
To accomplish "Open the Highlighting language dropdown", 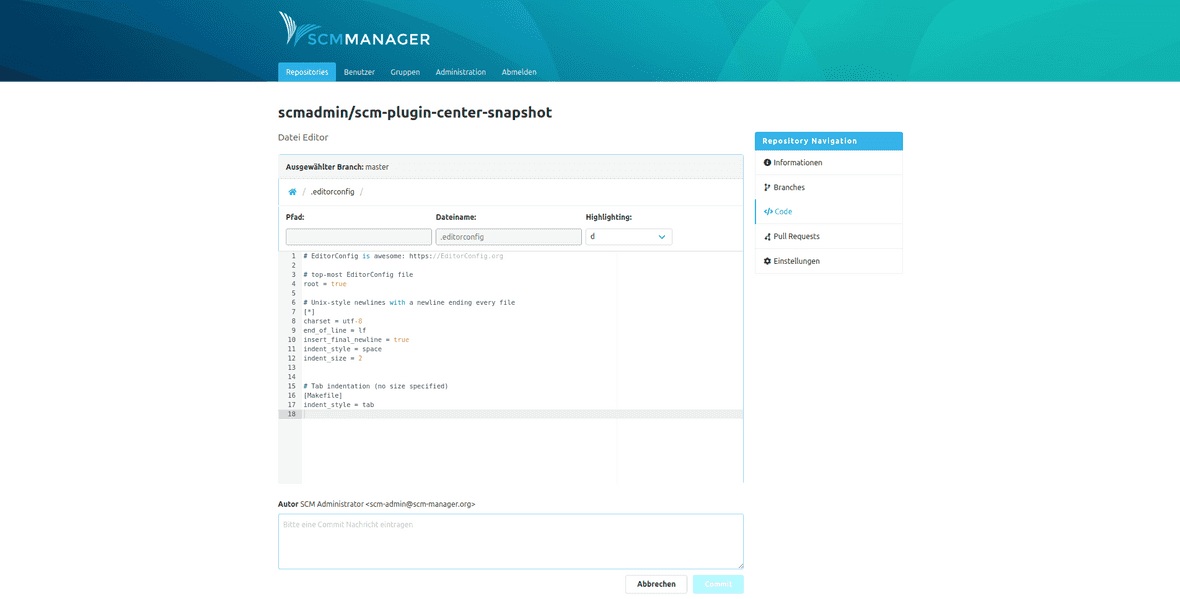I will 630,236.
